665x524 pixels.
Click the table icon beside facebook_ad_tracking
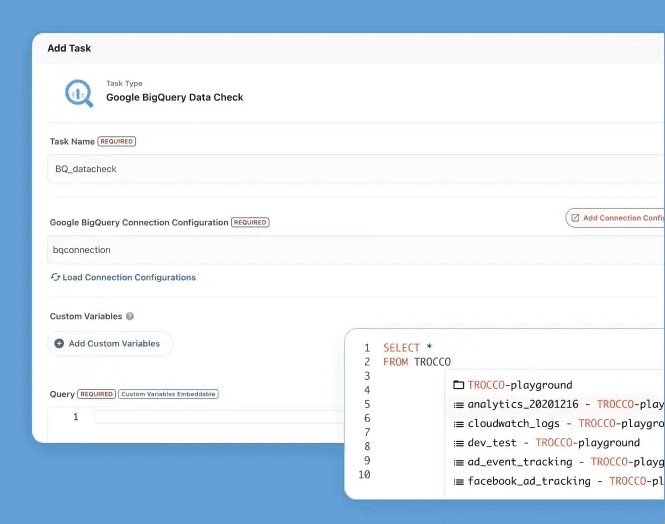(x=458, y=482)
